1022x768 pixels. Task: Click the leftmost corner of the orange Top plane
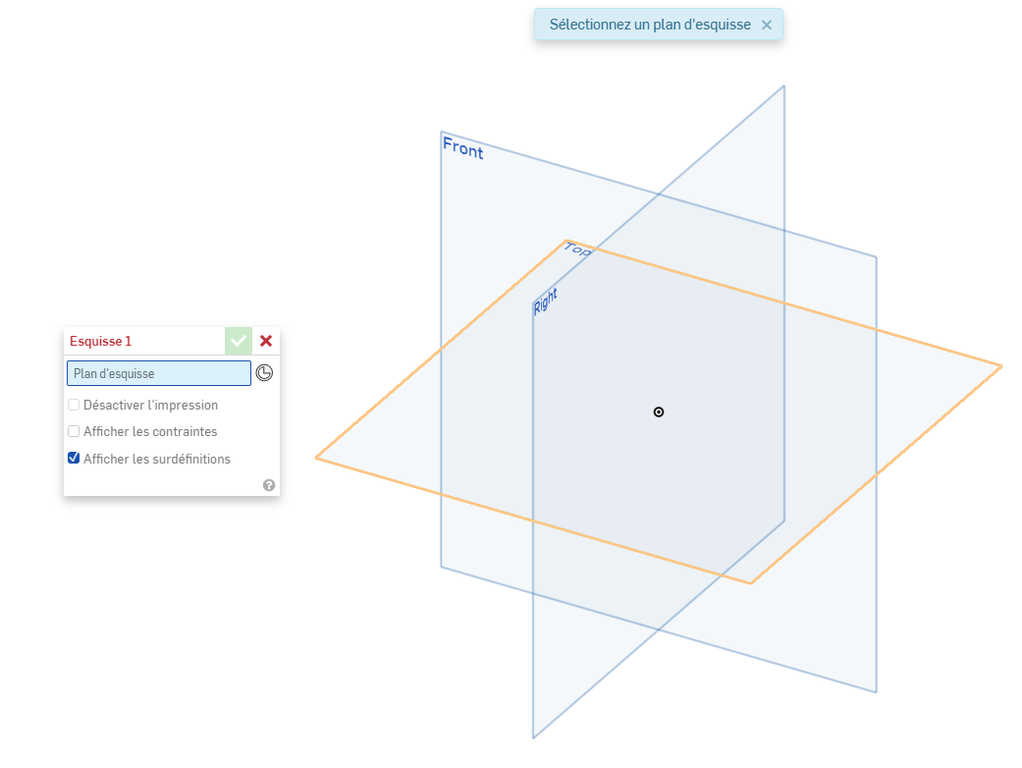click(x=317, y=458)
